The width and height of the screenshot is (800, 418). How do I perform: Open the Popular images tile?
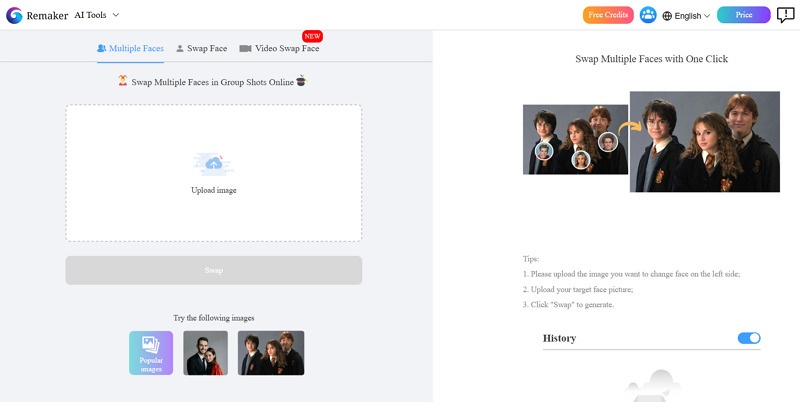[x=151, y=353]
